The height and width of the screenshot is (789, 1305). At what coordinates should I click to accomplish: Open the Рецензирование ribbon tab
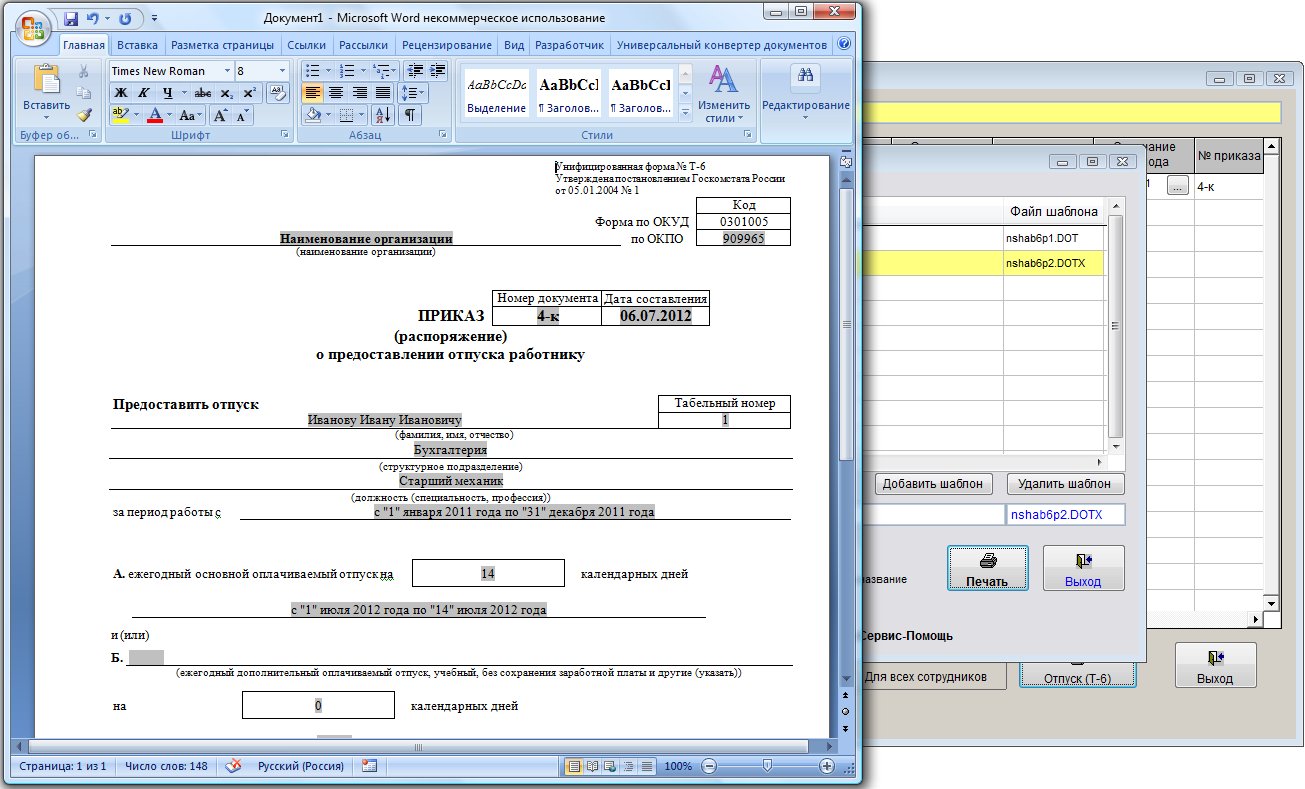click(446, 45)
